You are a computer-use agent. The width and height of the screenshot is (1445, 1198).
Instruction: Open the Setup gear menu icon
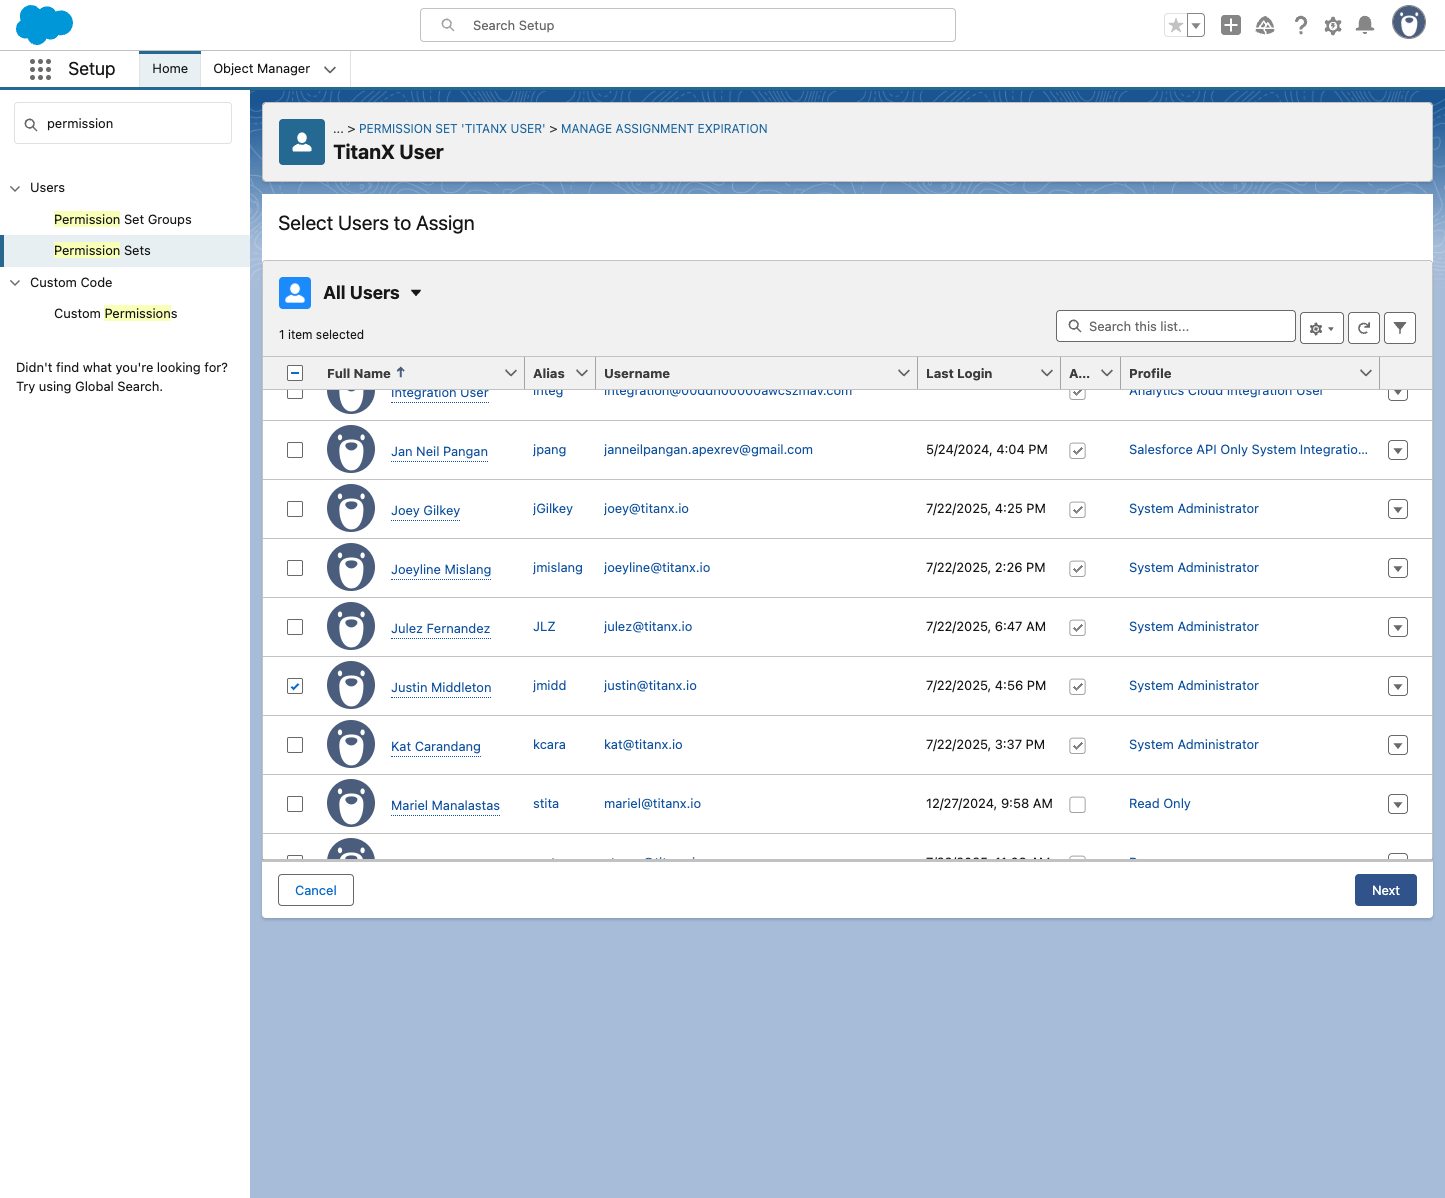coord(1333,25)
